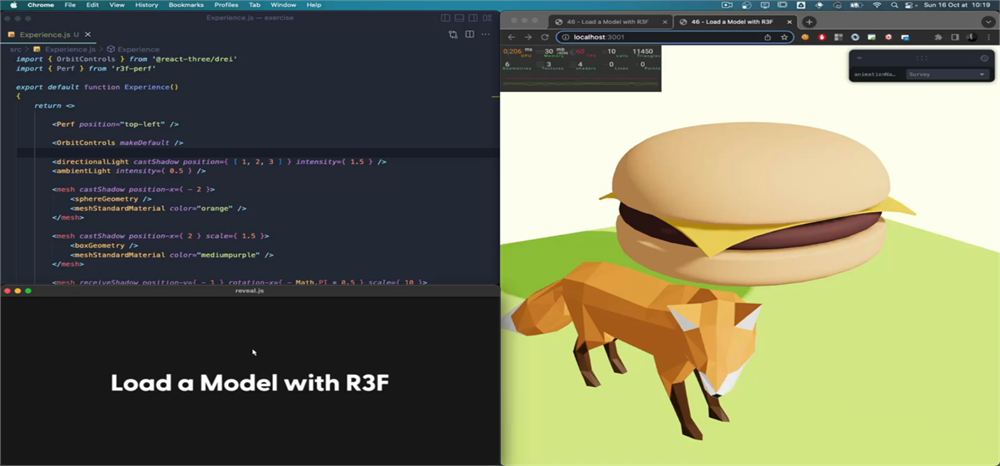Click the src breadcrumb folder
This screenshot has height=466, width=1000.
click(x=15, y=49)
